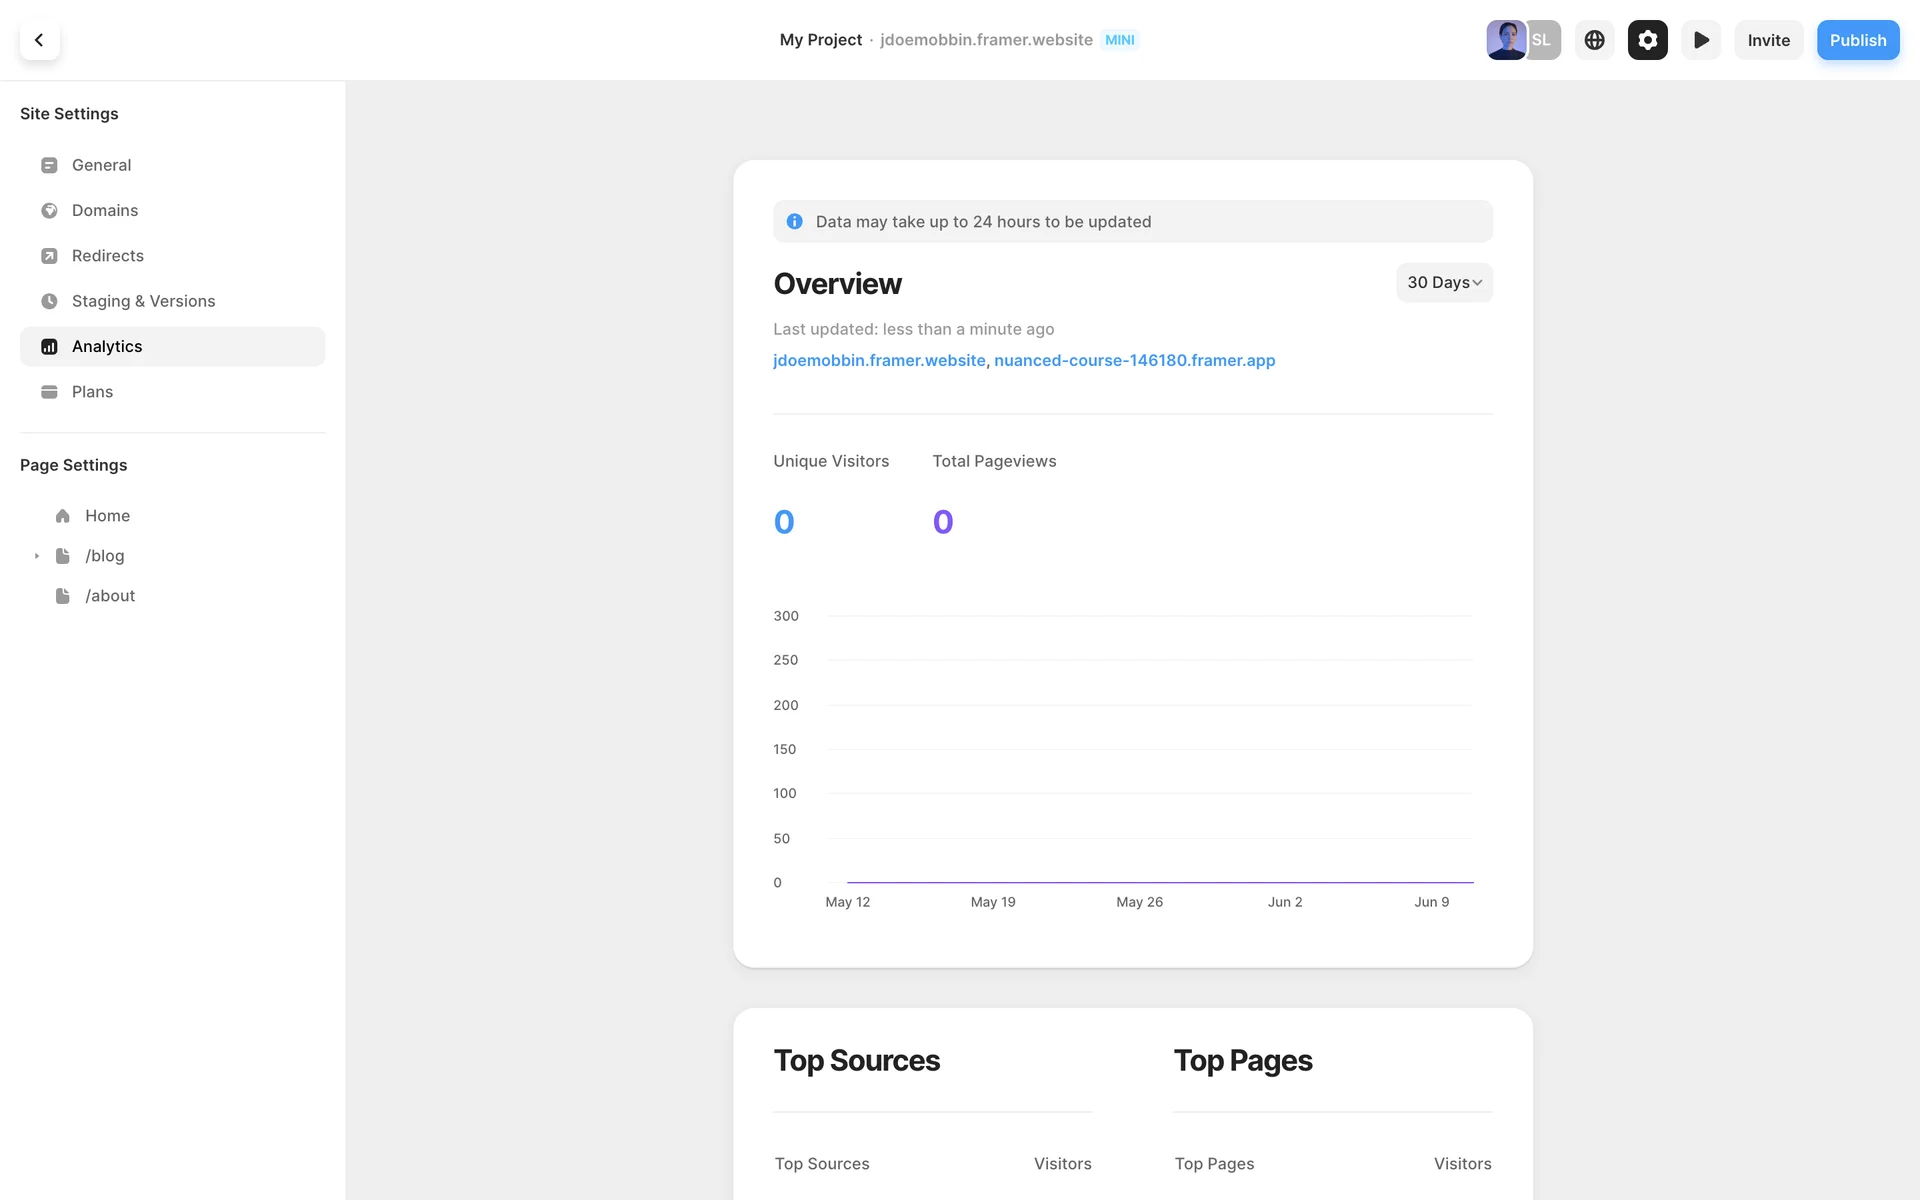Expand the /blog page tree
The width and height of the screenshot is (1920, 1200).
click(37, 556)
